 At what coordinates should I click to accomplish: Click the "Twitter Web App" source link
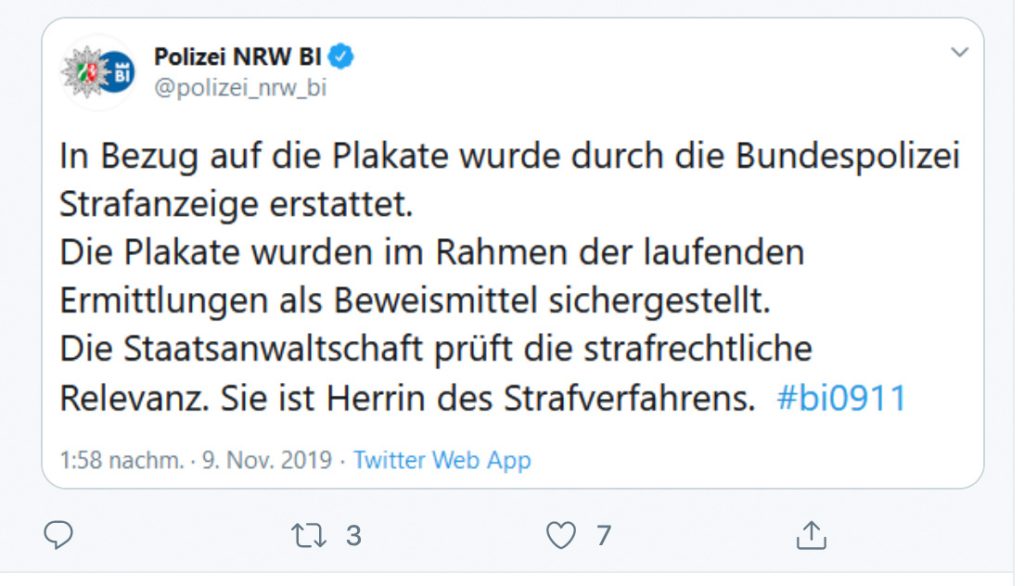442,461
